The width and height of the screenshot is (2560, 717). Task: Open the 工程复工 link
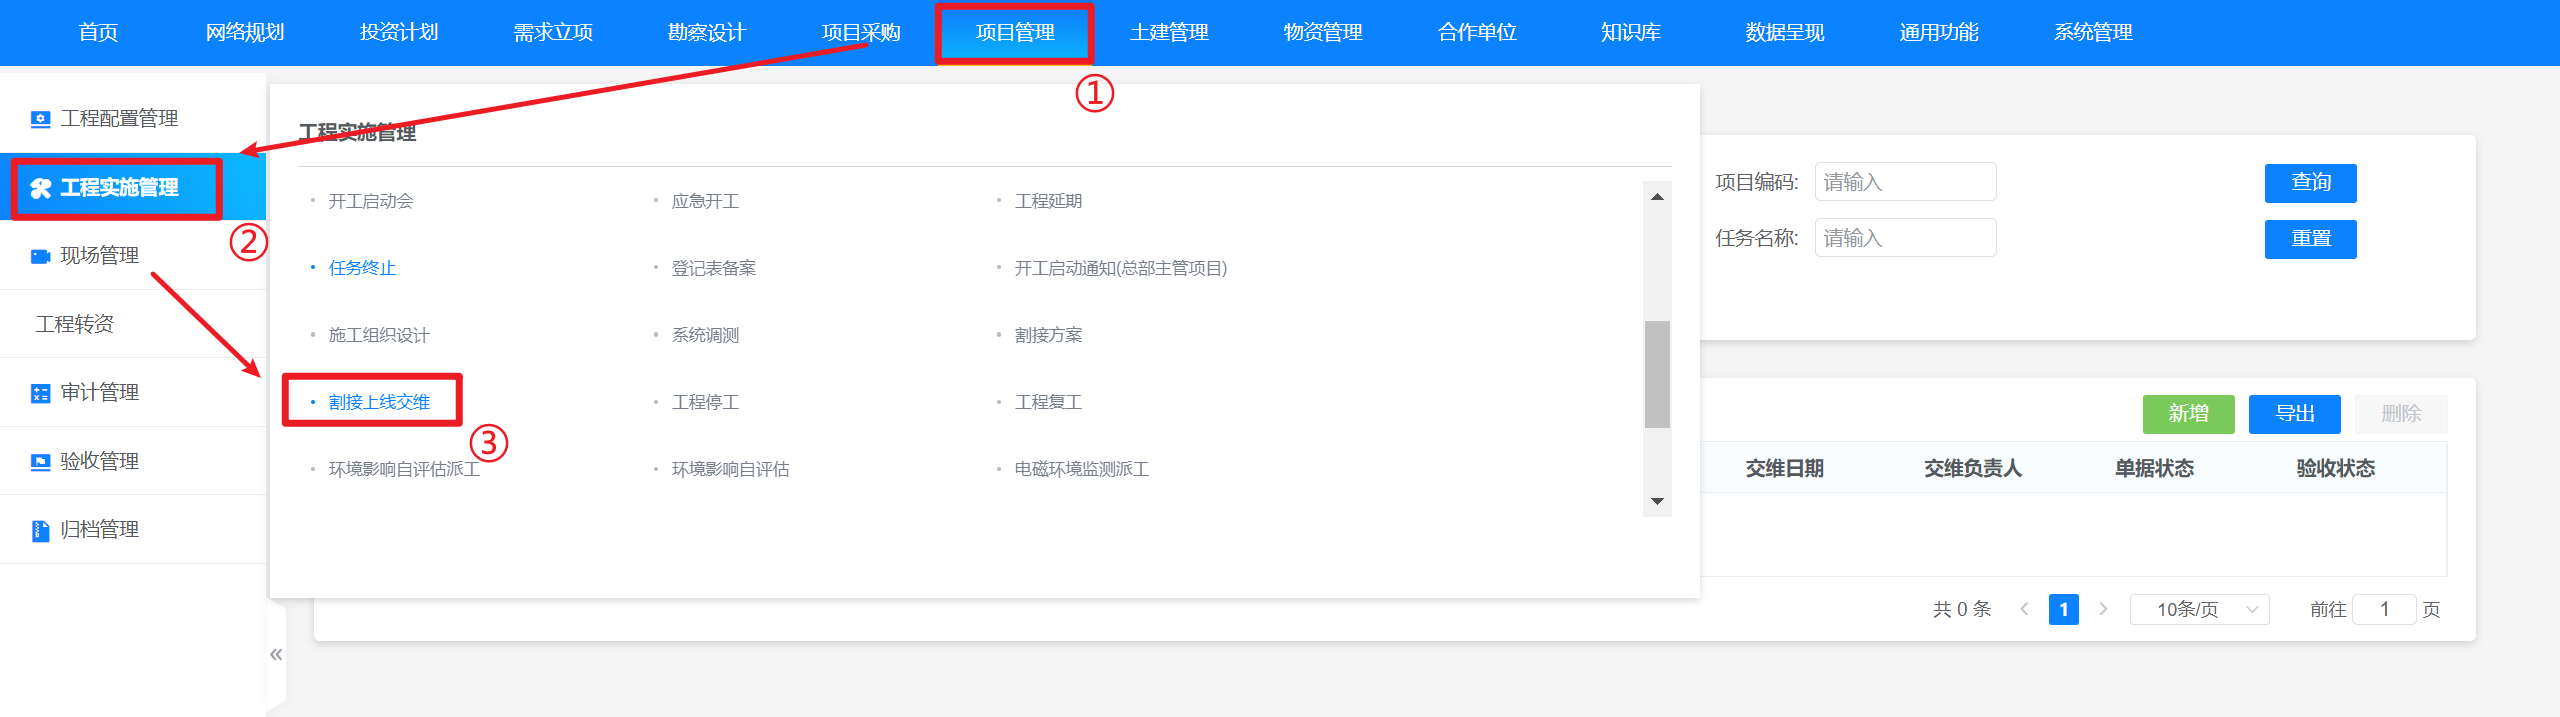pyautogui.click(x=1048, y=402)
